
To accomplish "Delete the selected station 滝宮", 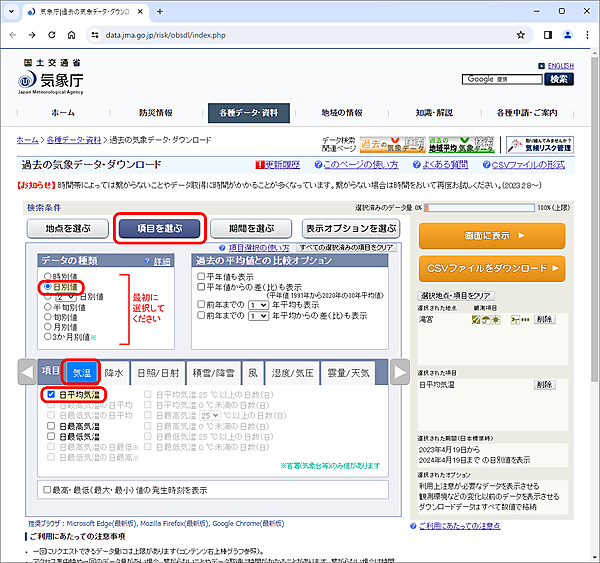I will pyautogui.click(x=545, y=319).
